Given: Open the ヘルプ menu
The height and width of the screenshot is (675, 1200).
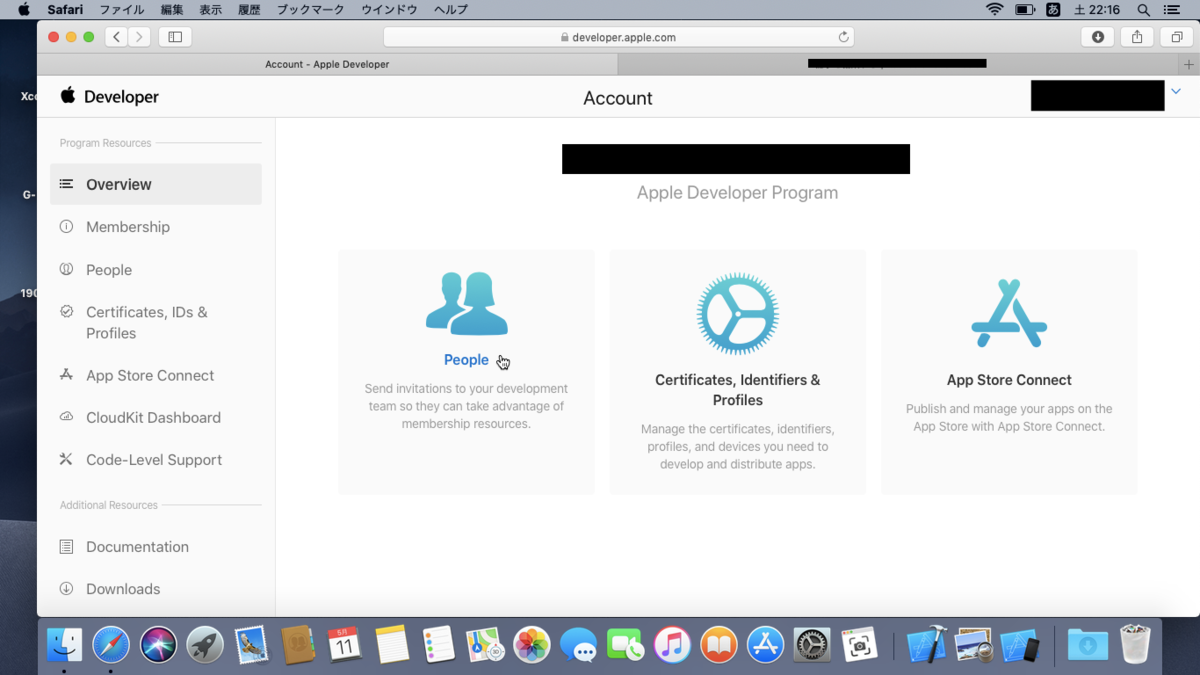Looking at the screenshot, I should coord(451,9).
